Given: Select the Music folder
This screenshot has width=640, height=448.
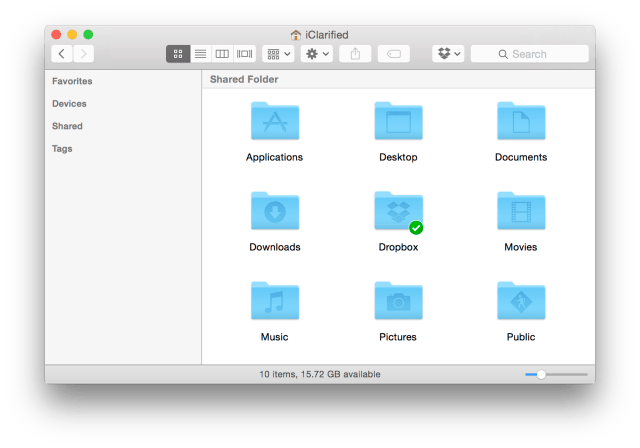Looking at the screenshot, I should point(274,303).
